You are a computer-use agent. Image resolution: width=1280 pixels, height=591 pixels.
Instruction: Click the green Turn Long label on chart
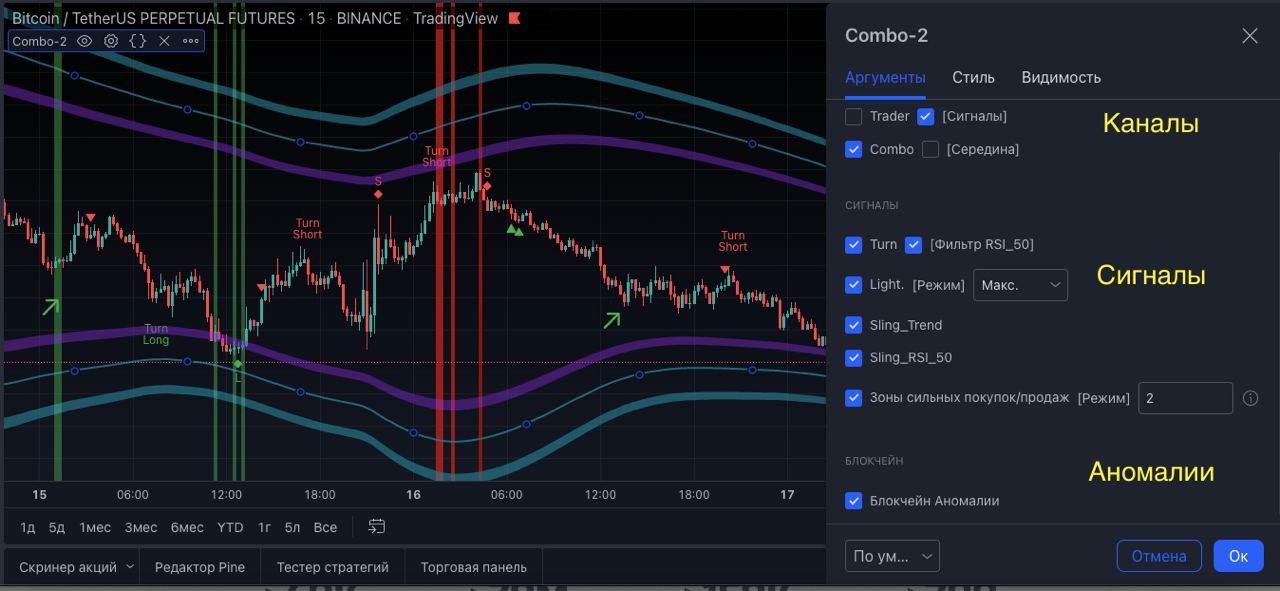156,334
